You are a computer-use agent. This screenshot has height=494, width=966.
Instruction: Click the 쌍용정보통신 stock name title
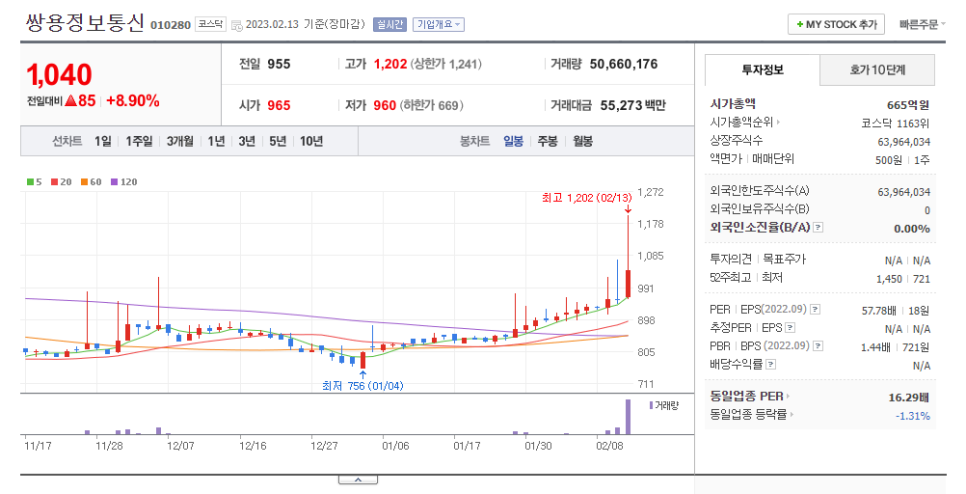pos(85,23)
